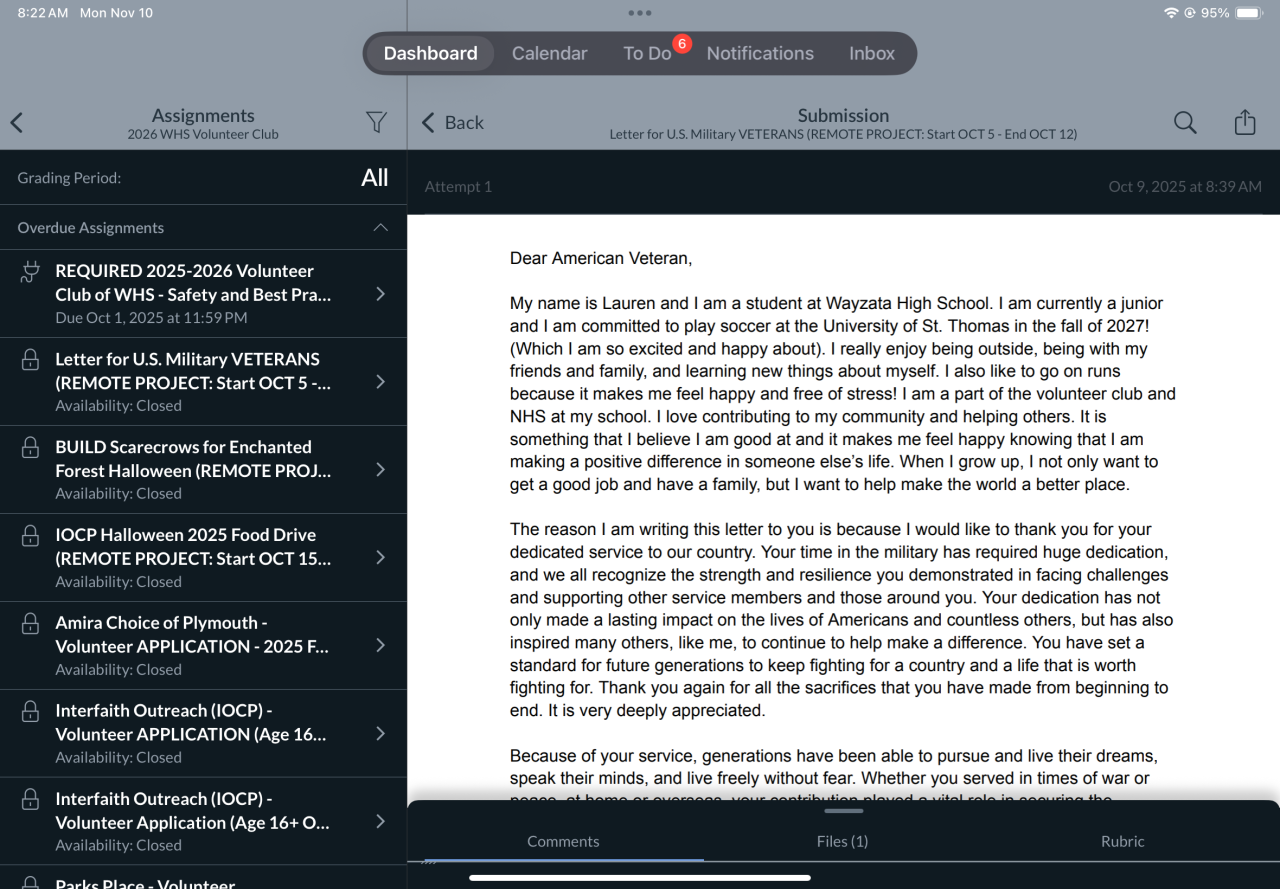Viewport: 1280px width, 889px height.
Task: Tap the Attempt 1 label
Action: click(458, 186)
